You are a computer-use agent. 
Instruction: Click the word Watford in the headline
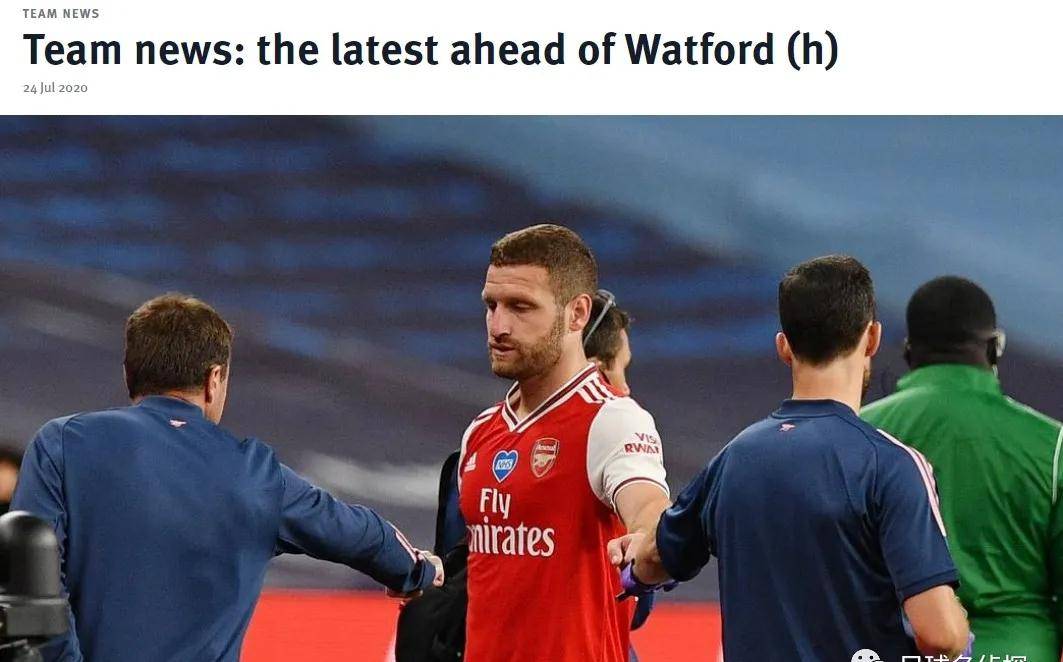700,50
